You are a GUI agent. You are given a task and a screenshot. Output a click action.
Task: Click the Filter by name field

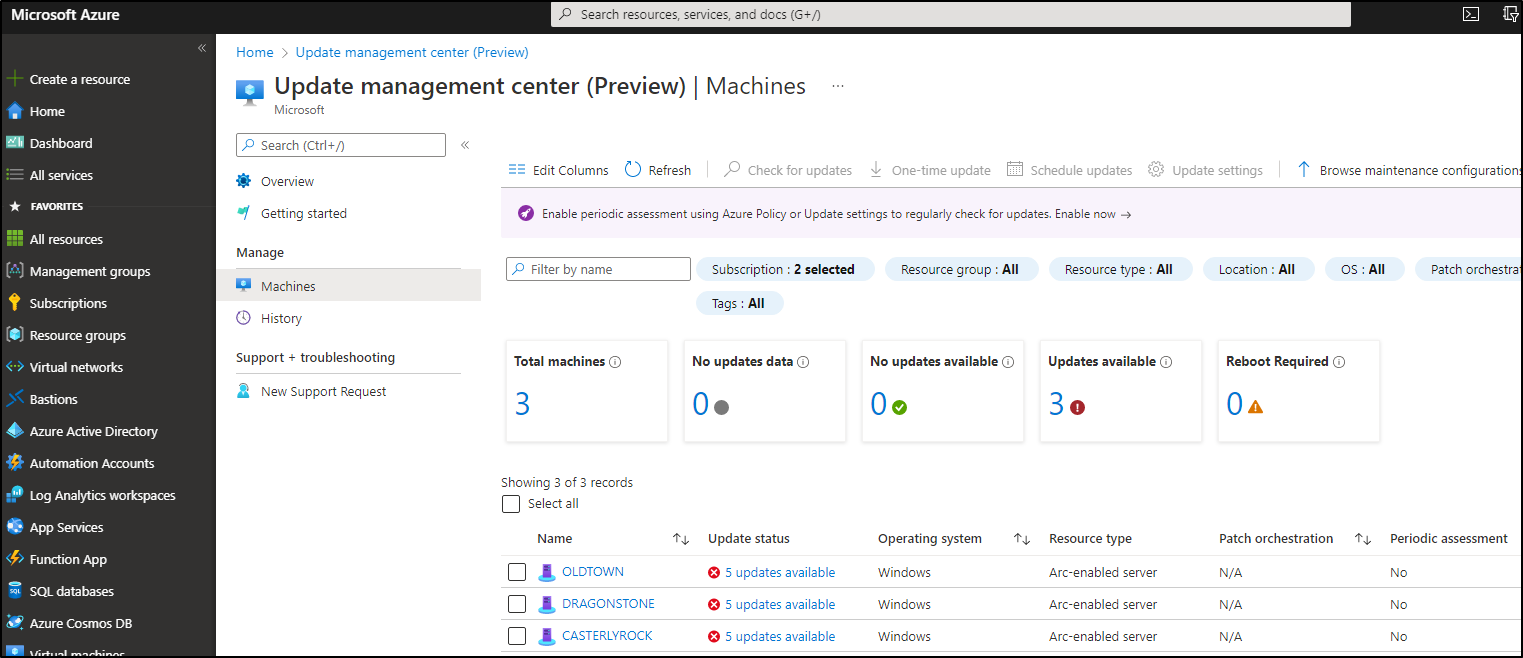[x=598, y=269]
